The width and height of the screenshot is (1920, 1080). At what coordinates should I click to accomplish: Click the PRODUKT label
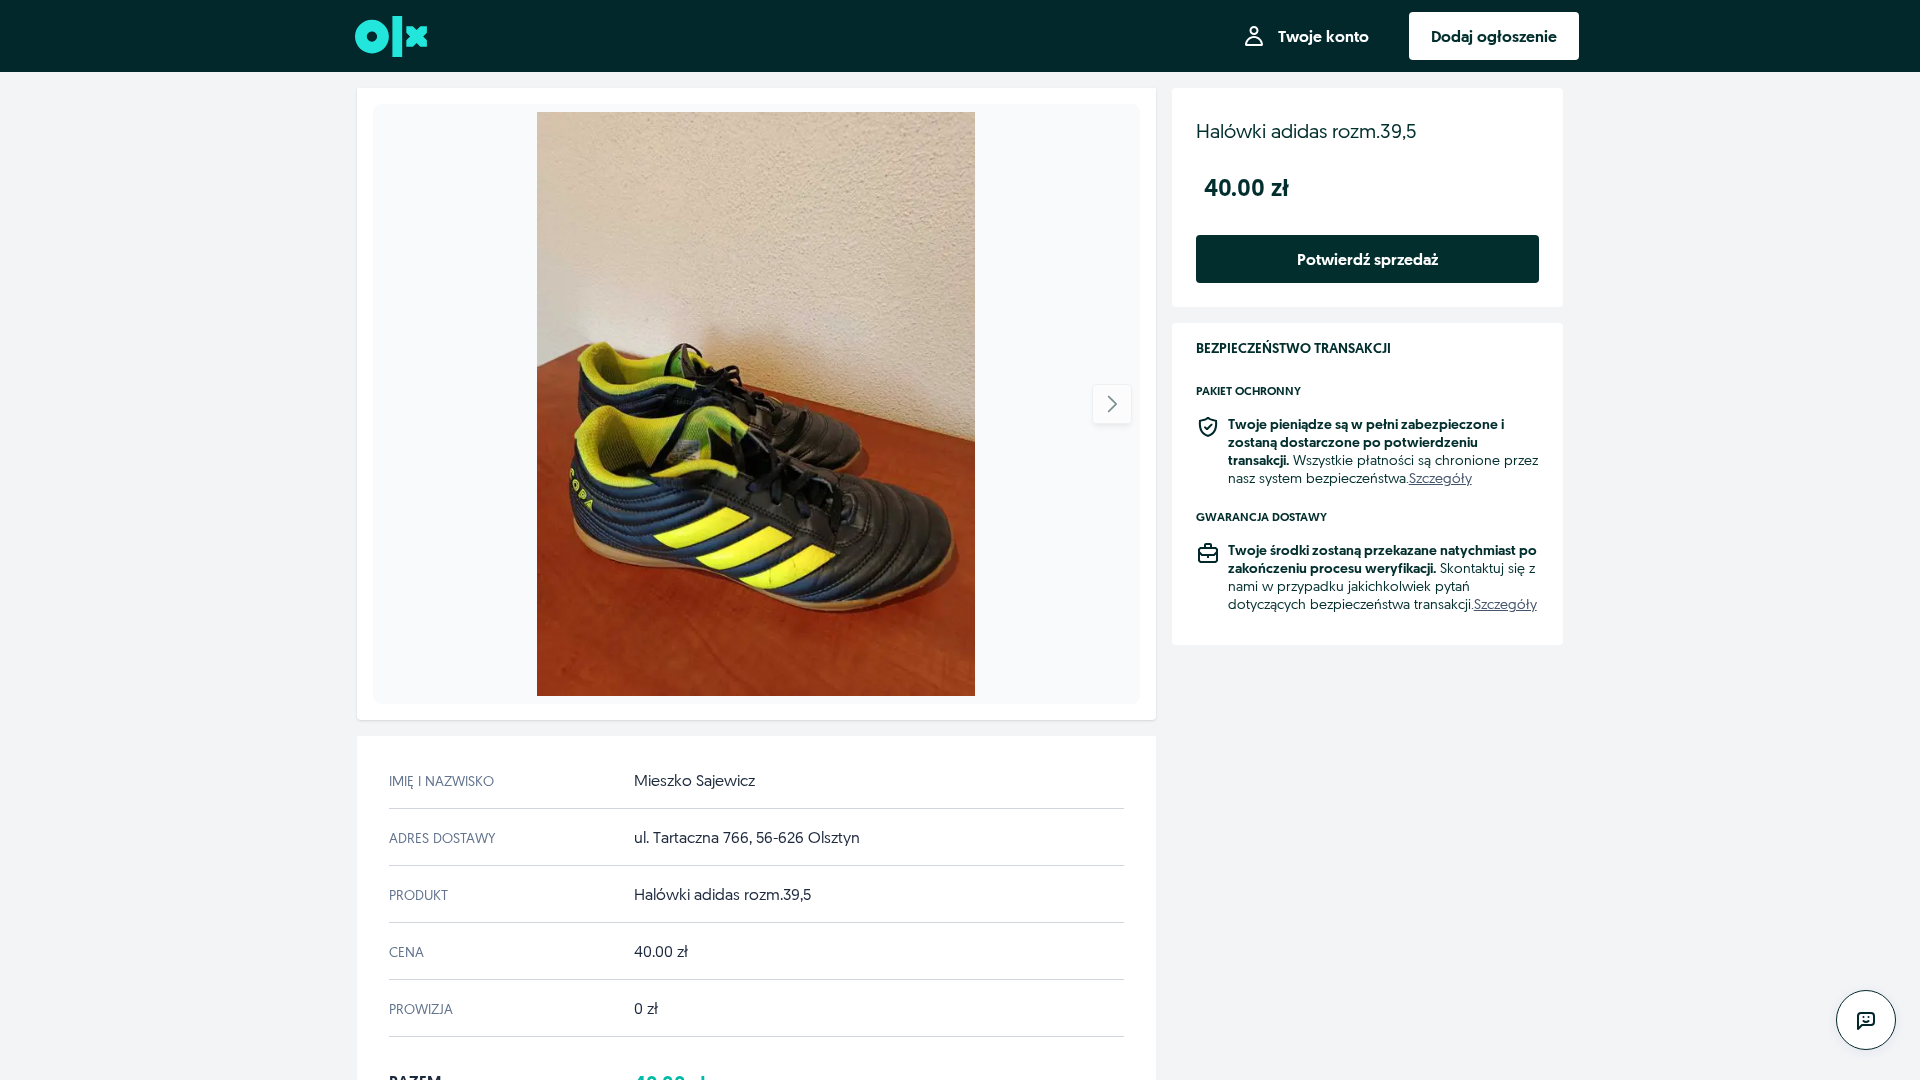coord(418,896)
